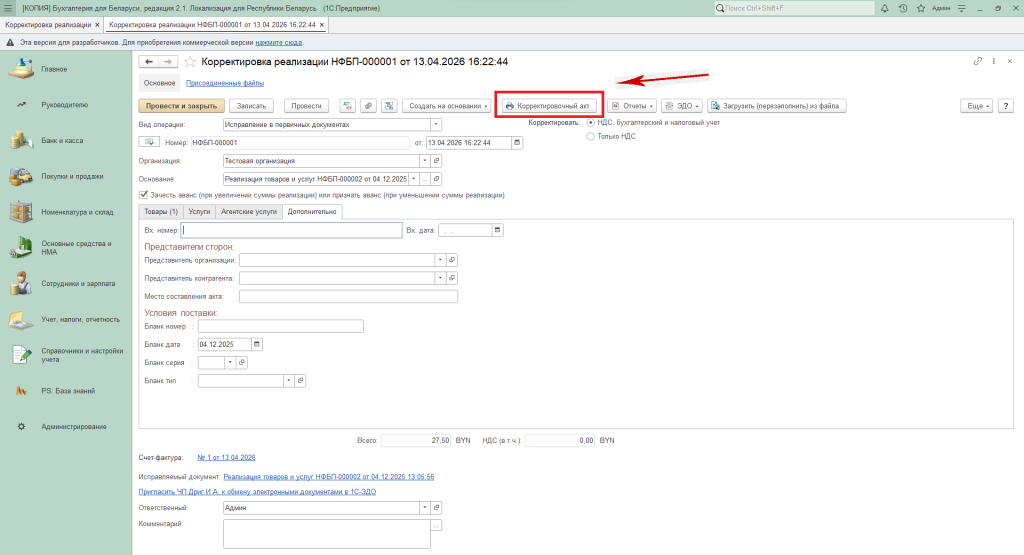This screenshot has width=1024, height=555.
Task: Expand the Вид операции dropdown
Action: coord(436,125)
